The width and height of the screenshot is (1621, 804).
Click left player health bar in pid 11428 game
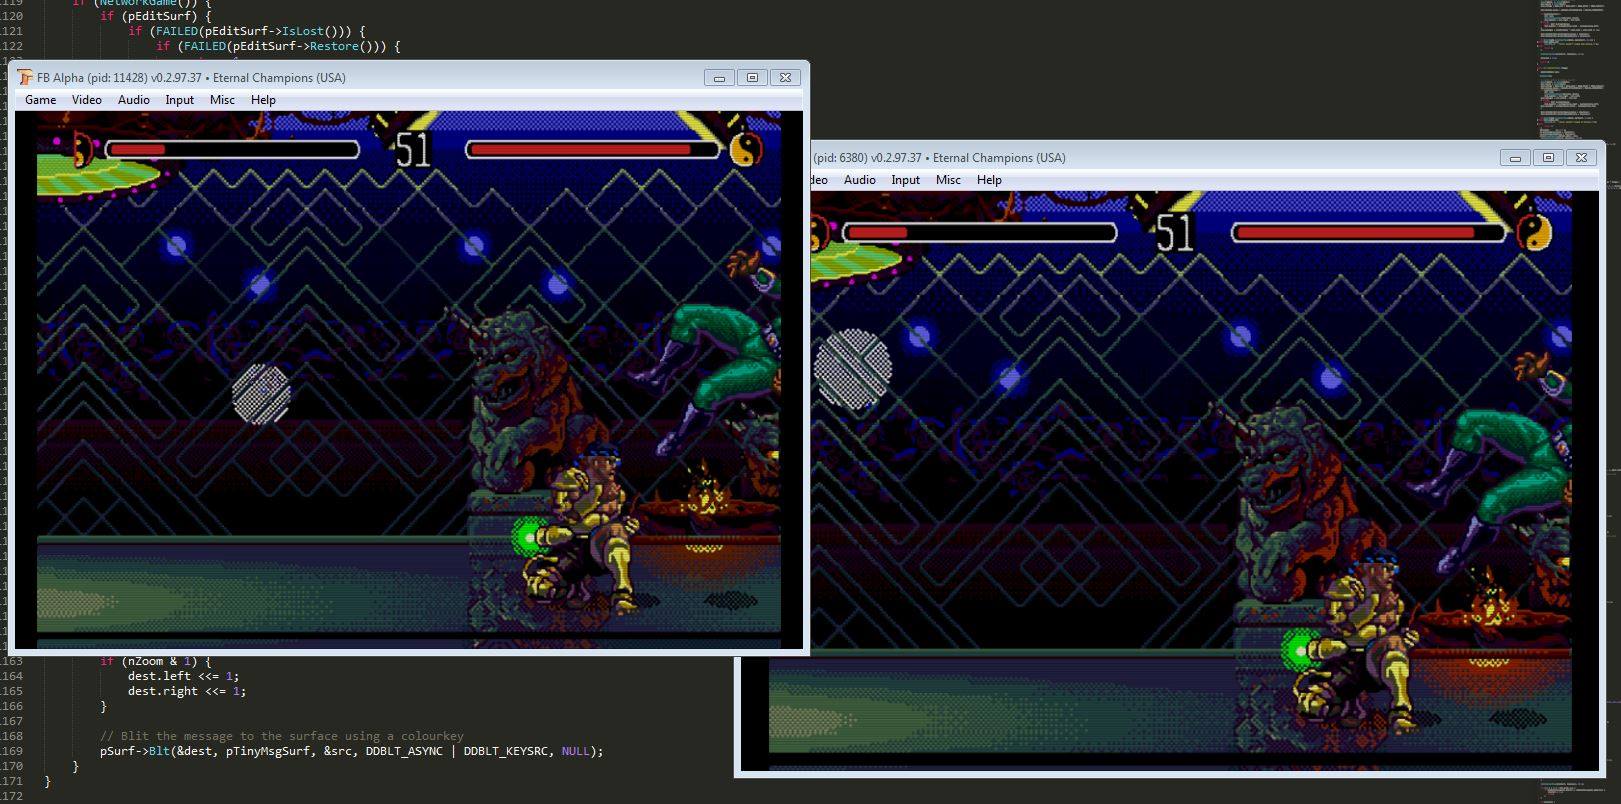[x=232, y=150]
